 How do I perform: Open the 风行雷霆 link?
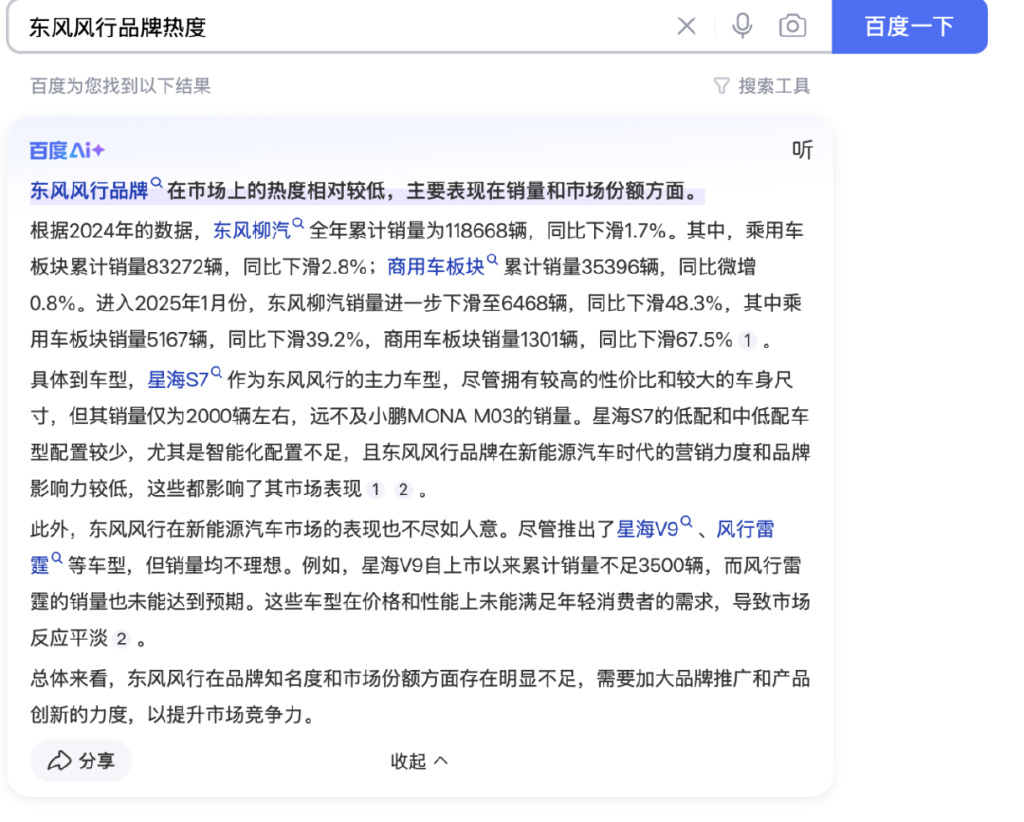pos(745,529)
